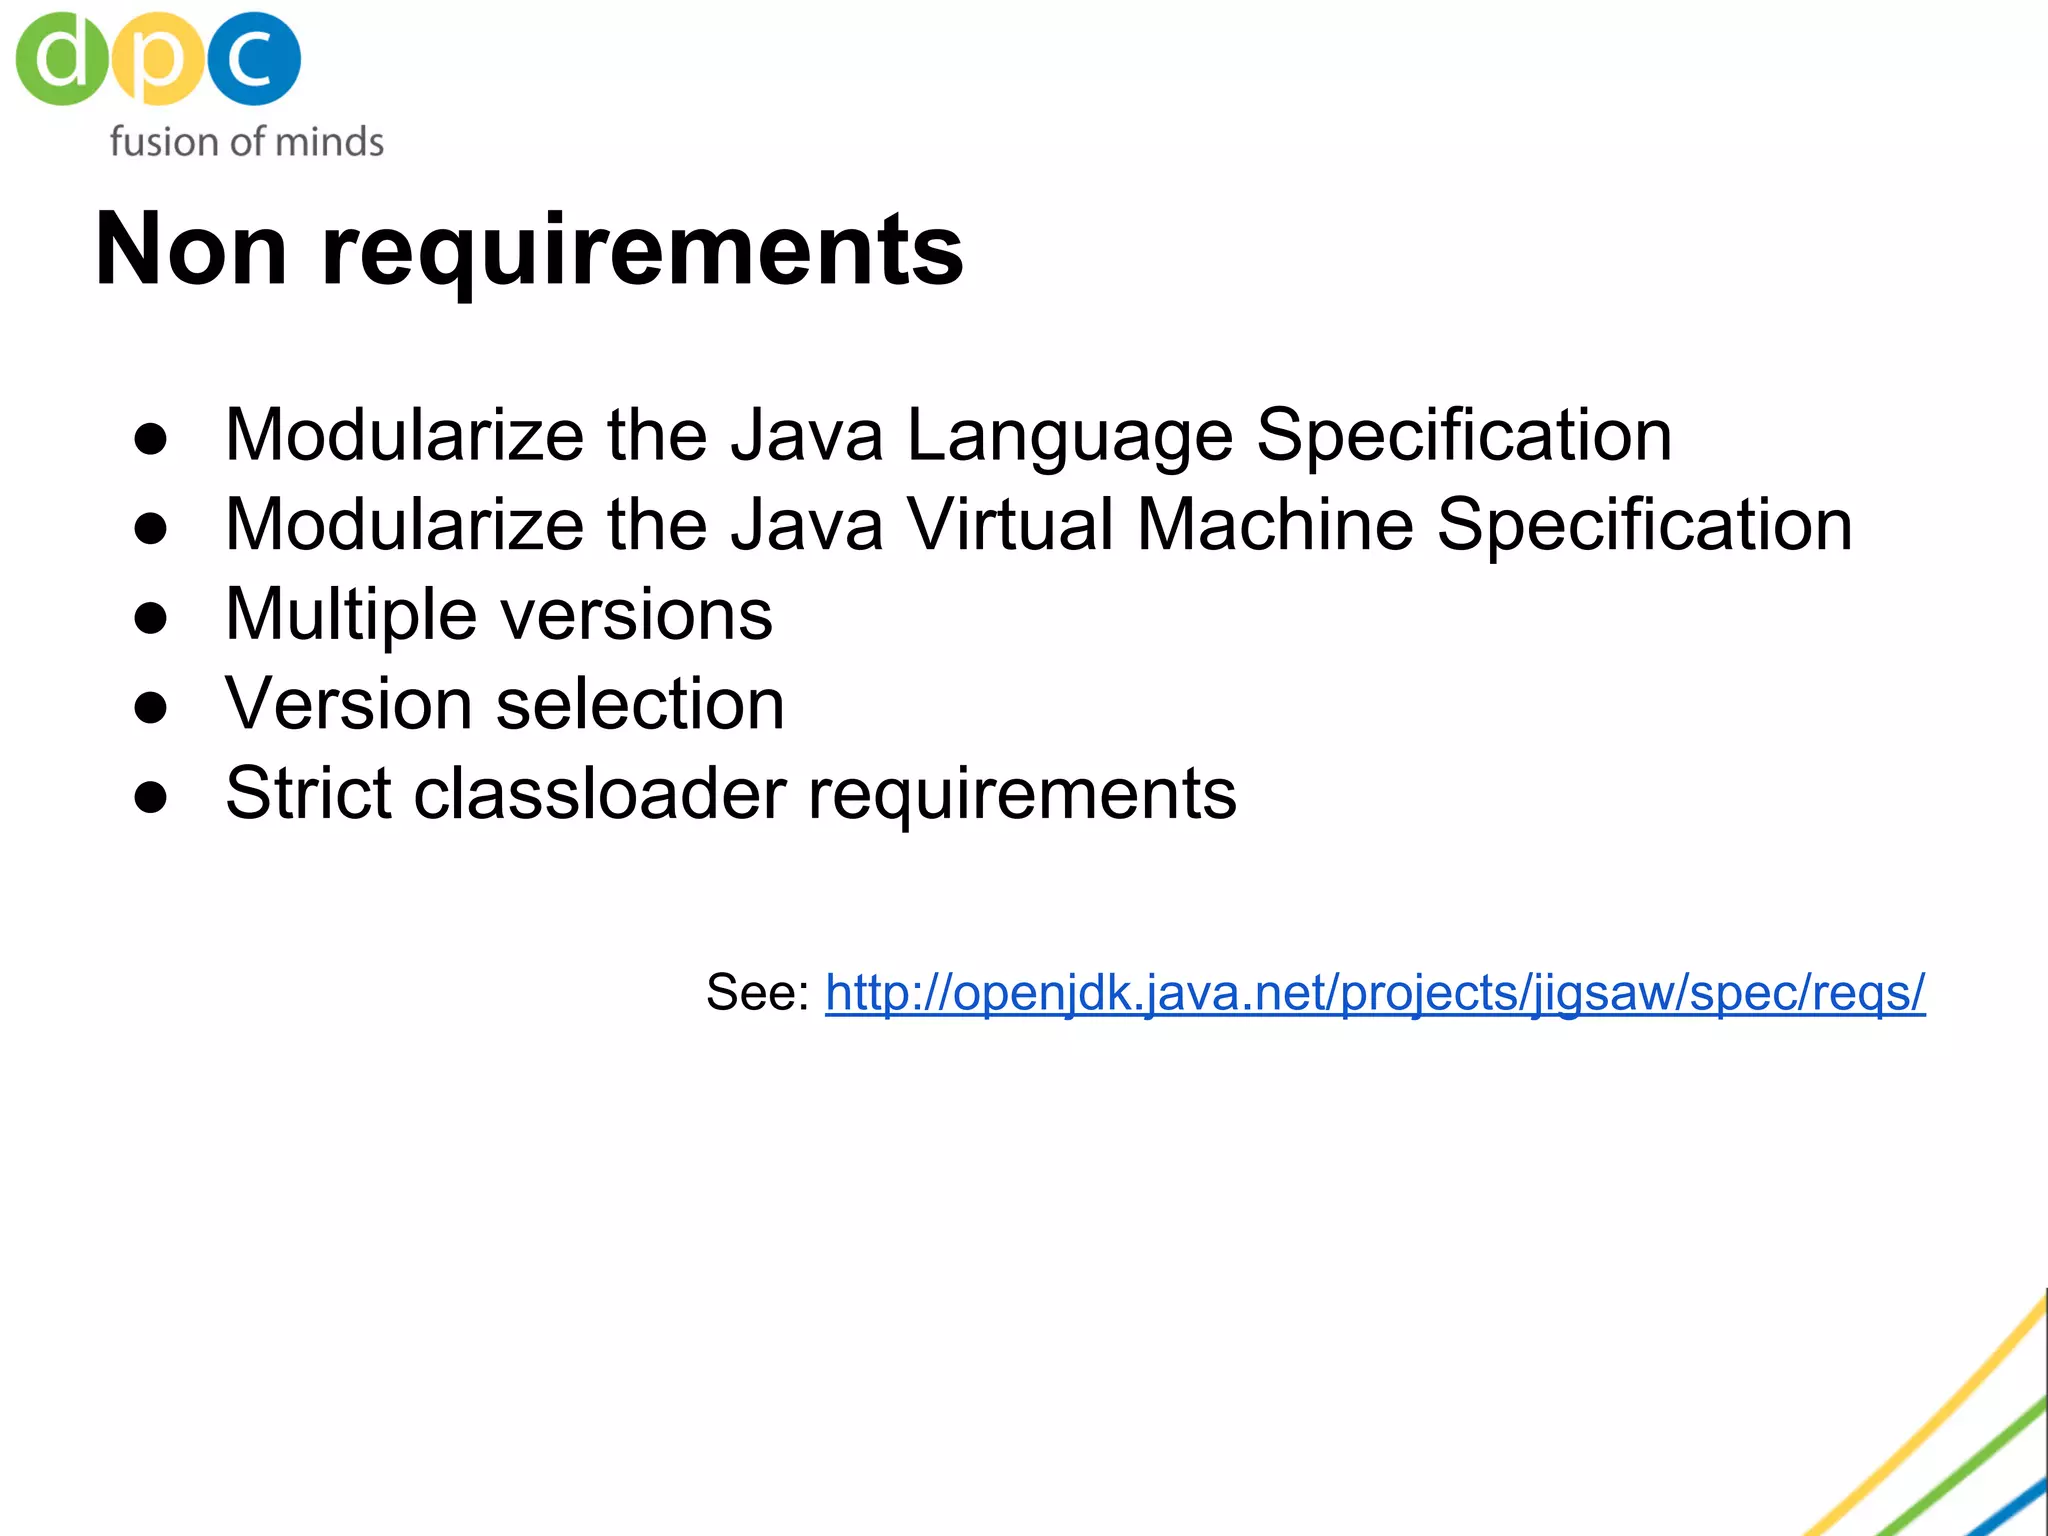Click the 'Strict classloader requirements' bullet text
Image resolution: width=2048 pixels, height=1536 pixels.
731,794
